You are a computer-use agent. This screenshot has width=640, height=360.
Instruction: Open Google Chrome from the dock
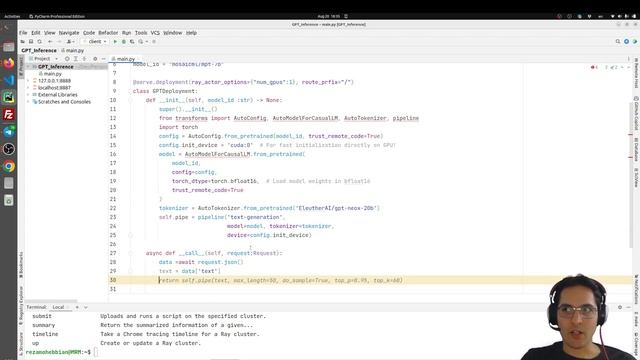pyautogui.click(x=9, y=166)
